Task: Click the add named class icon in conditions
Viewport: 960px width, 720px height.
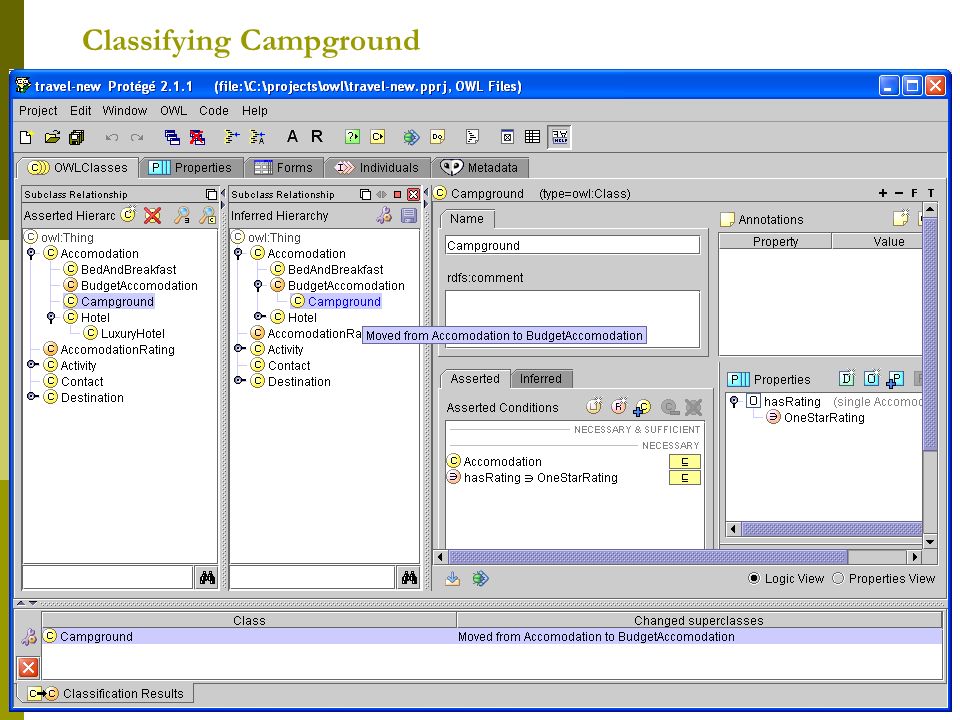Action: (x=642, y=407)
